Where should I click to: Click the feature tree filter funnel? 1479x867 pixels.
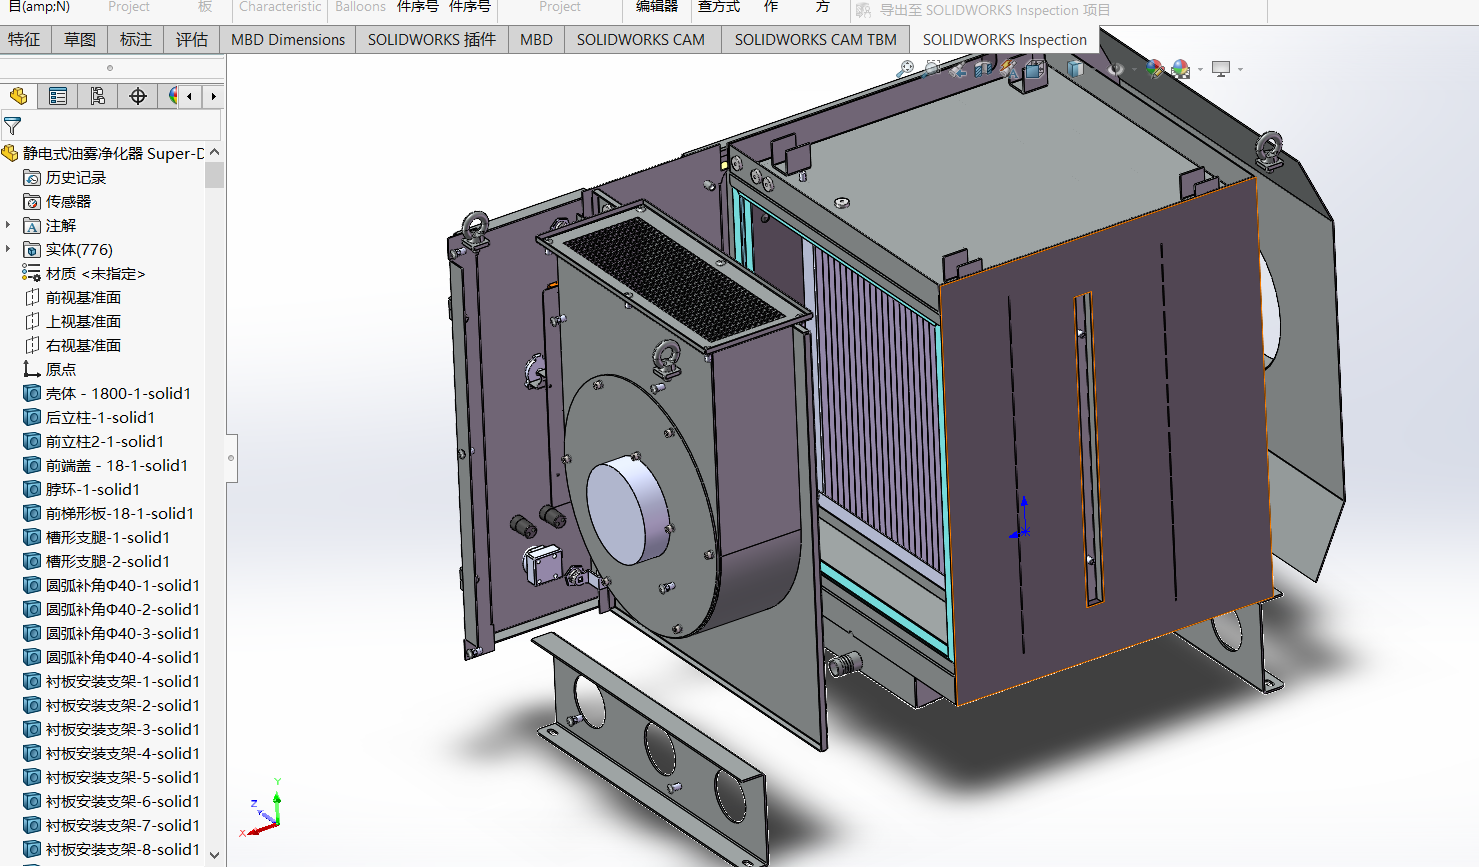click(13, 126)
